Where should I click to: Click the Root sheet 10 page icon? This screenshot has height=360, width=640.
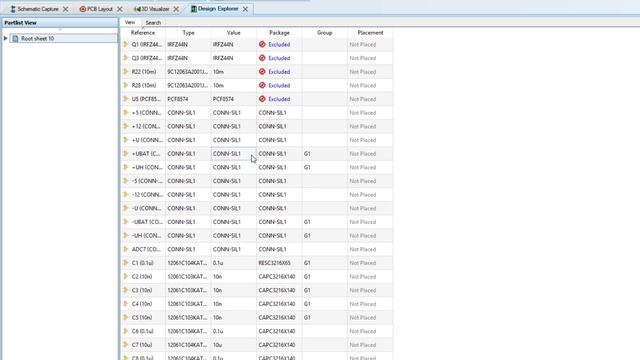pyautogui.click(x=15, y=38)
